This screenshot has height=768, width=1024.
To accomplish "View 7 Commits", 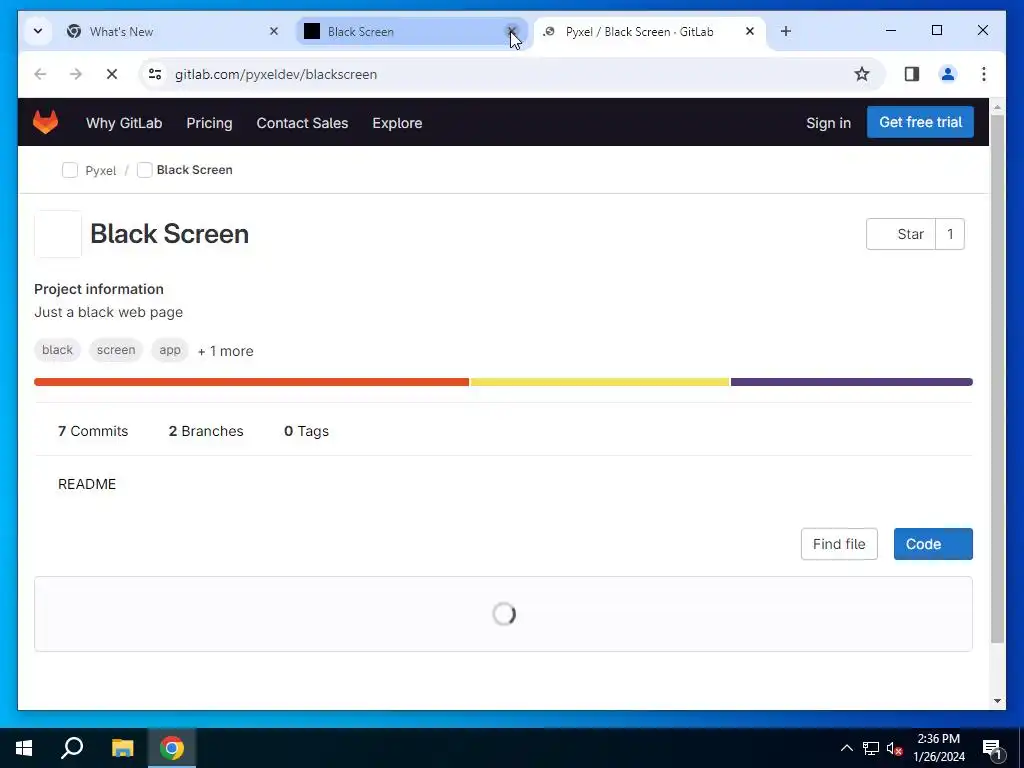I will (93, 431).
